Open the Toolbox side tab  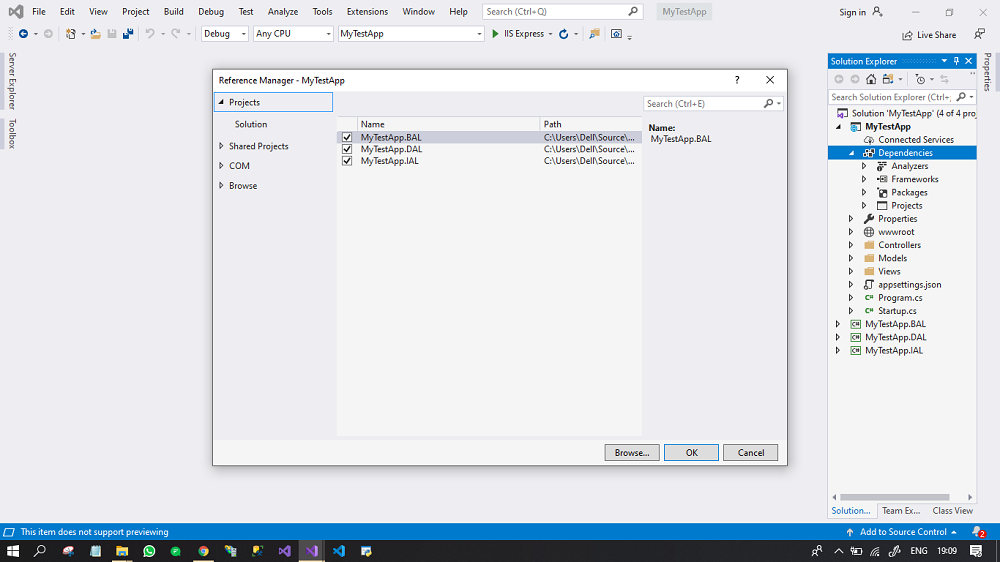click(x=11, y=133)
